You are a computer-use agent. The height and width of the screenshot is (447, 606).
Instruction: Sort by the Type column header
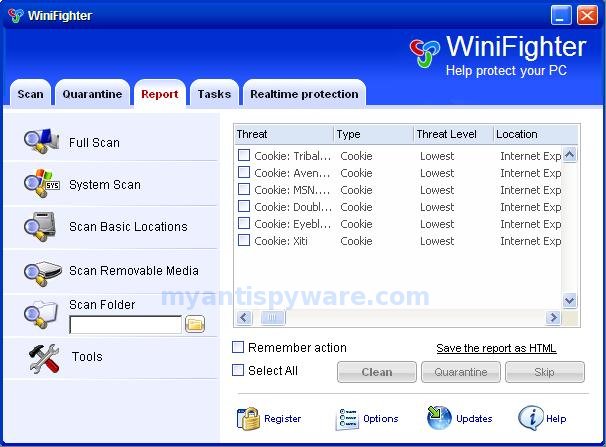point(373,134)
